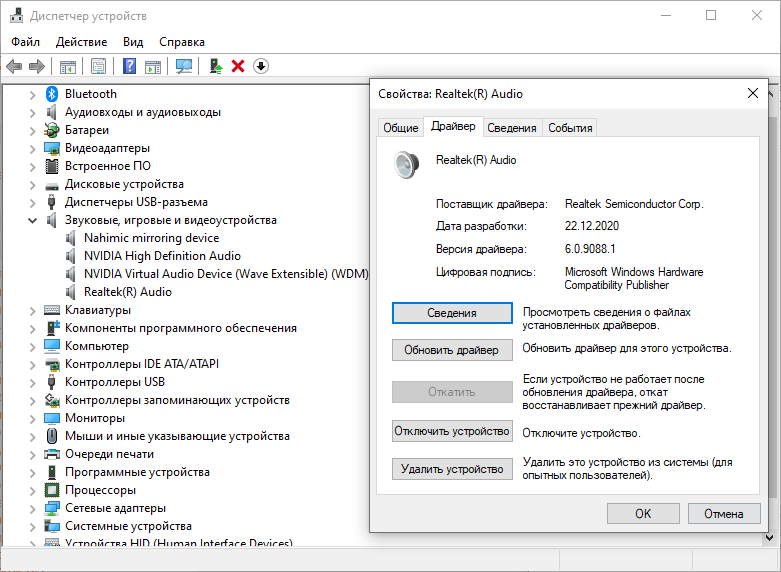Viewport: 781px width, 572px height.
Task: Click the action pane toggle toolbar icon
Action: click(153, 66)
